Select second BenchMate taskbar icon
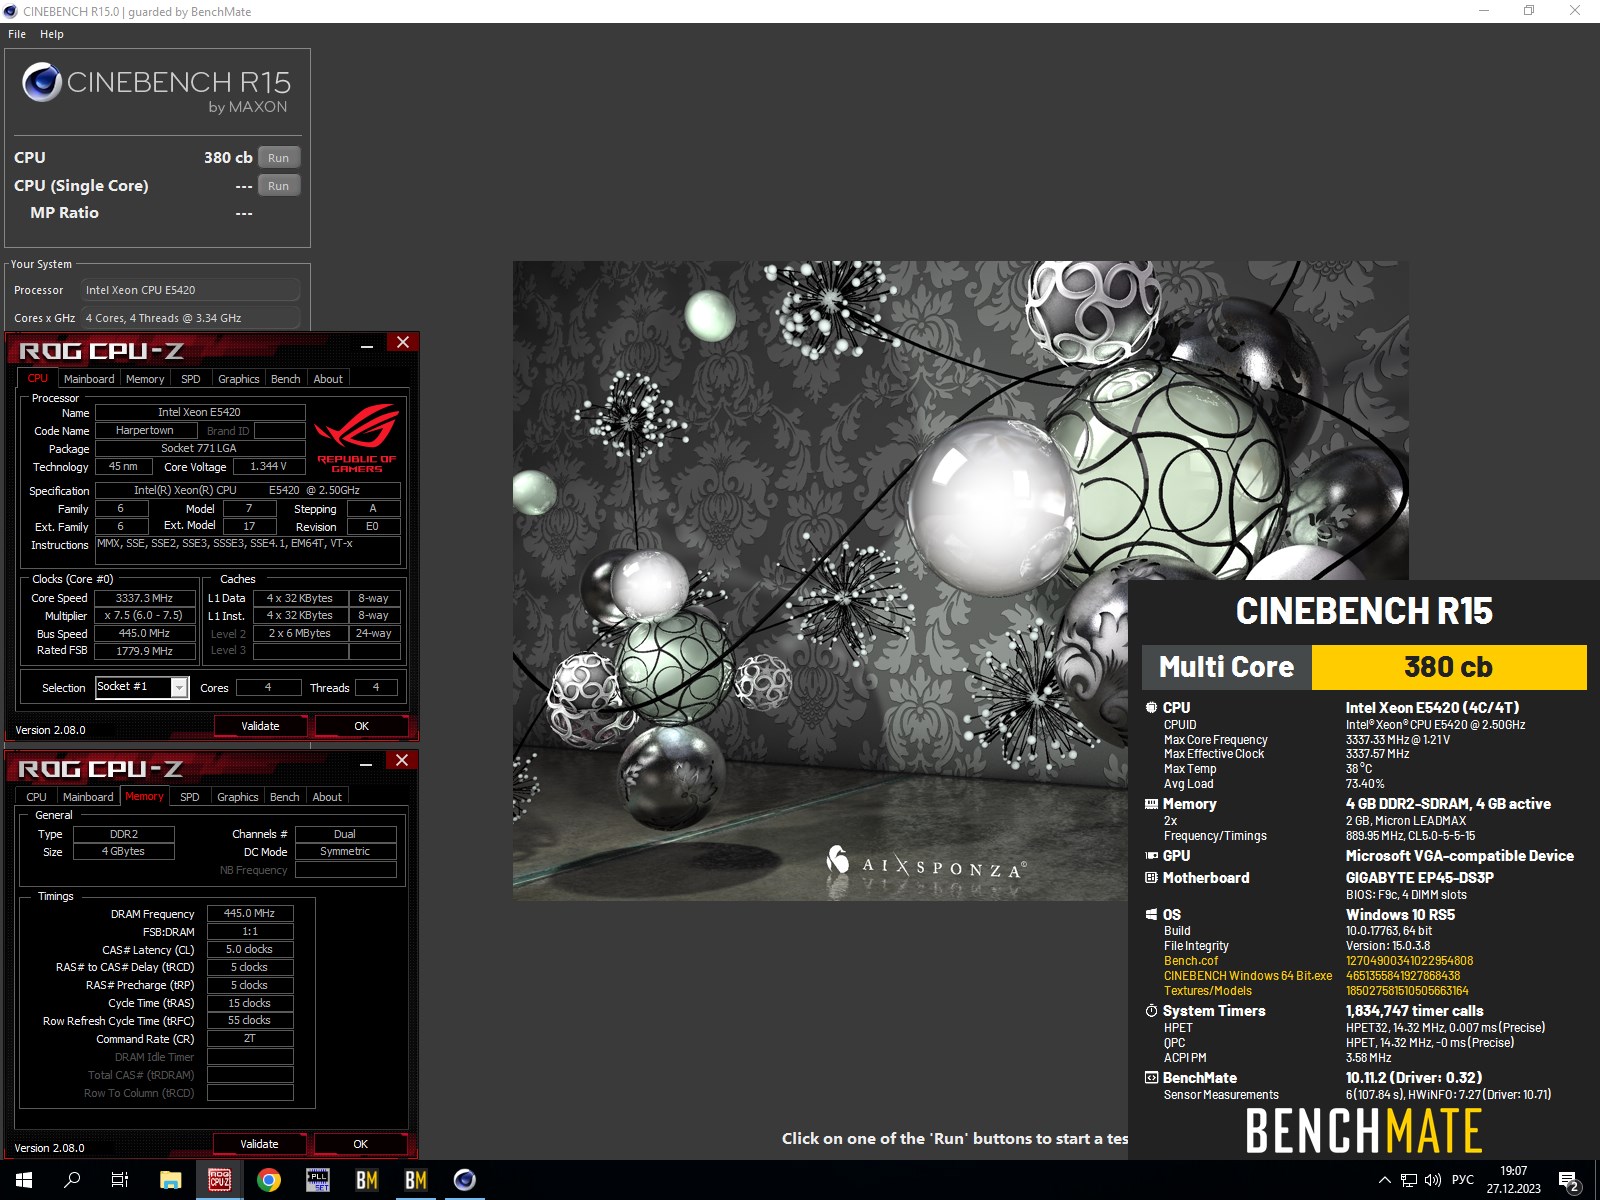The height and width of the screenshot is (1200, 1600). [416, 1180]
